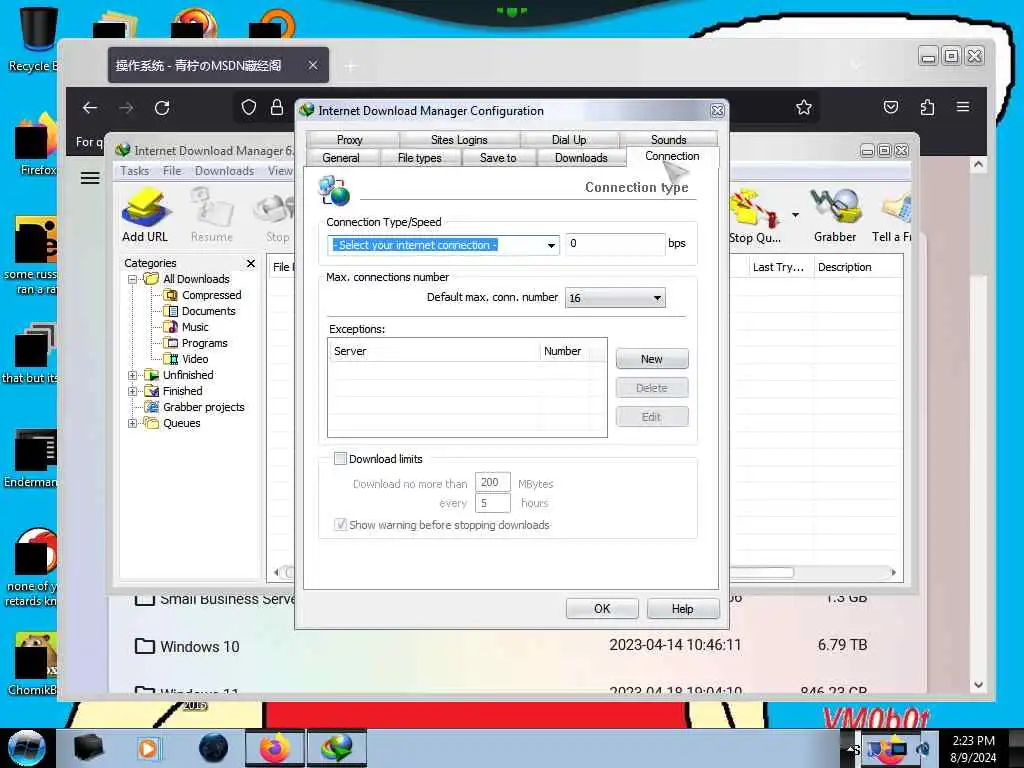
Task: Open the Tasks menu in IDM
Action: pyautogui.click(x=135, y=171)
